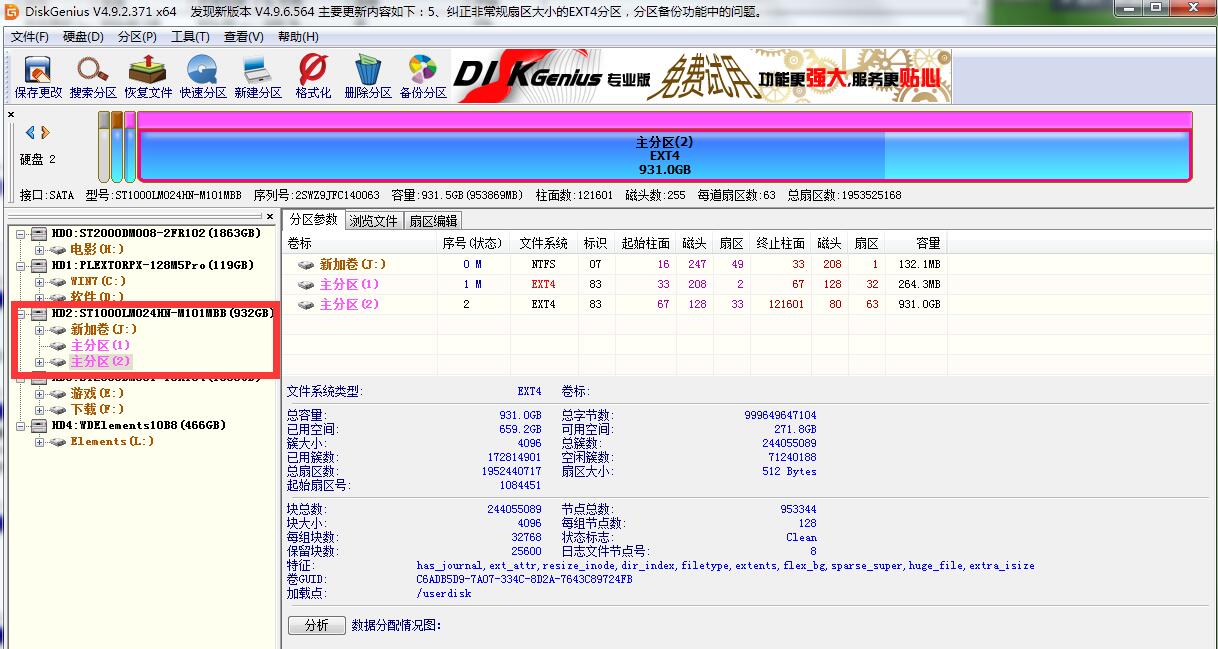Click the 分析 button
This screenshot has width=1218, height=649.
coord(316,625)
